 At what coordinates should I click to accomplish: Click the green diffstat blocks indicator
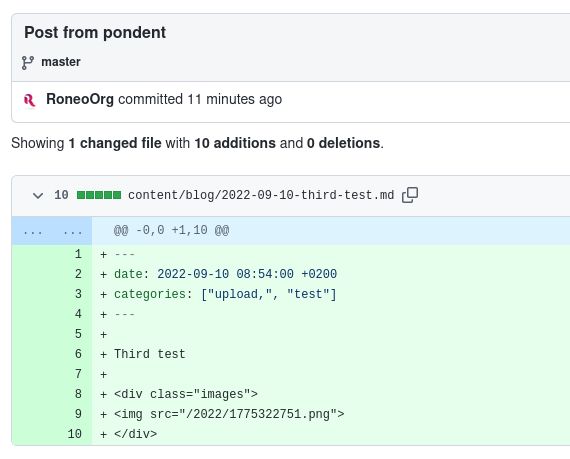(99, 195)
